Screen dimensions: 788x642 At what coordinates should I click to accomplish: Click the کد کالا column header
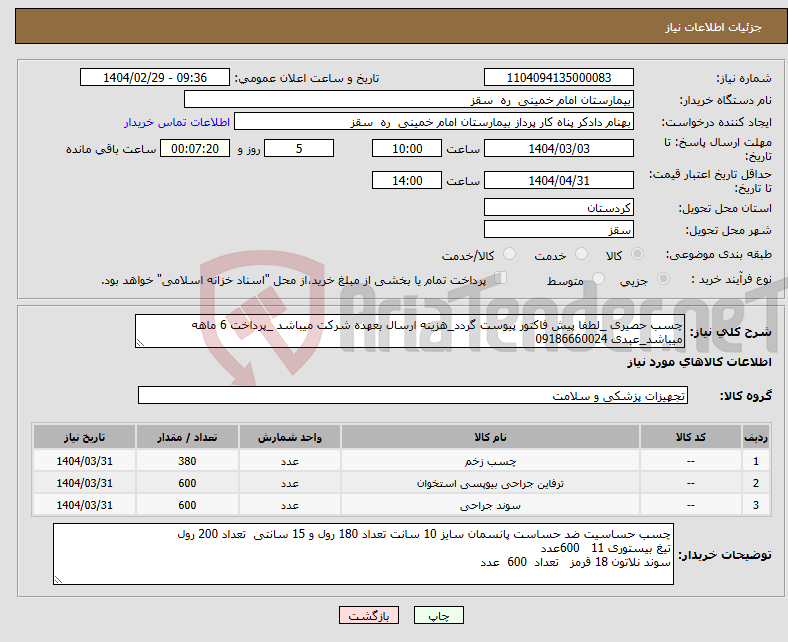pyautogui.click(x=691, y=437)
